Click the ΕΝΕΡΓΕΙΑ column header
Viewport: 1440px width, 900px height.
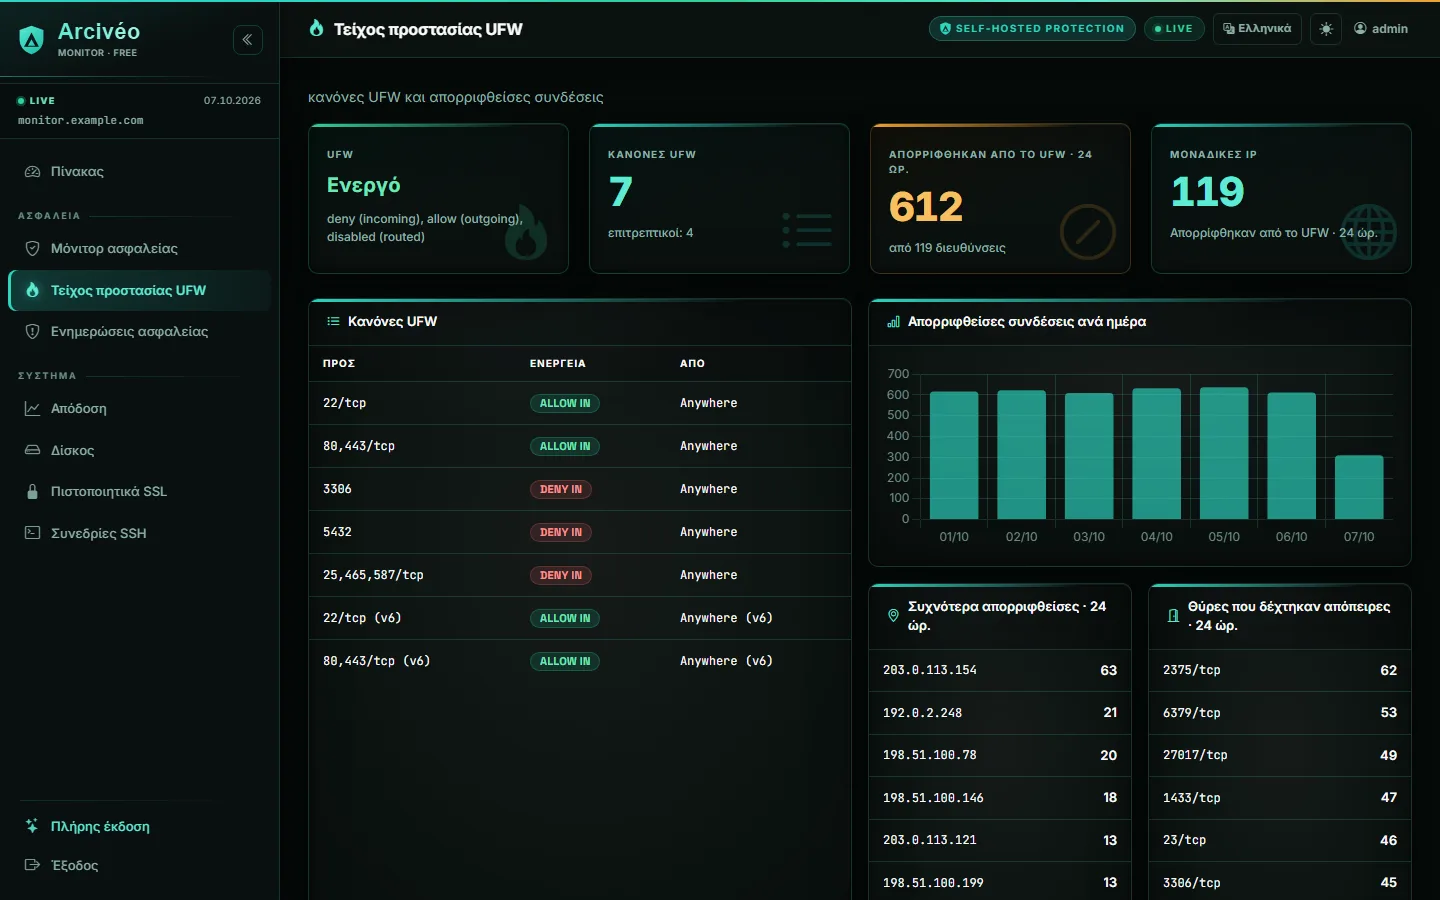tap(558, 364)
